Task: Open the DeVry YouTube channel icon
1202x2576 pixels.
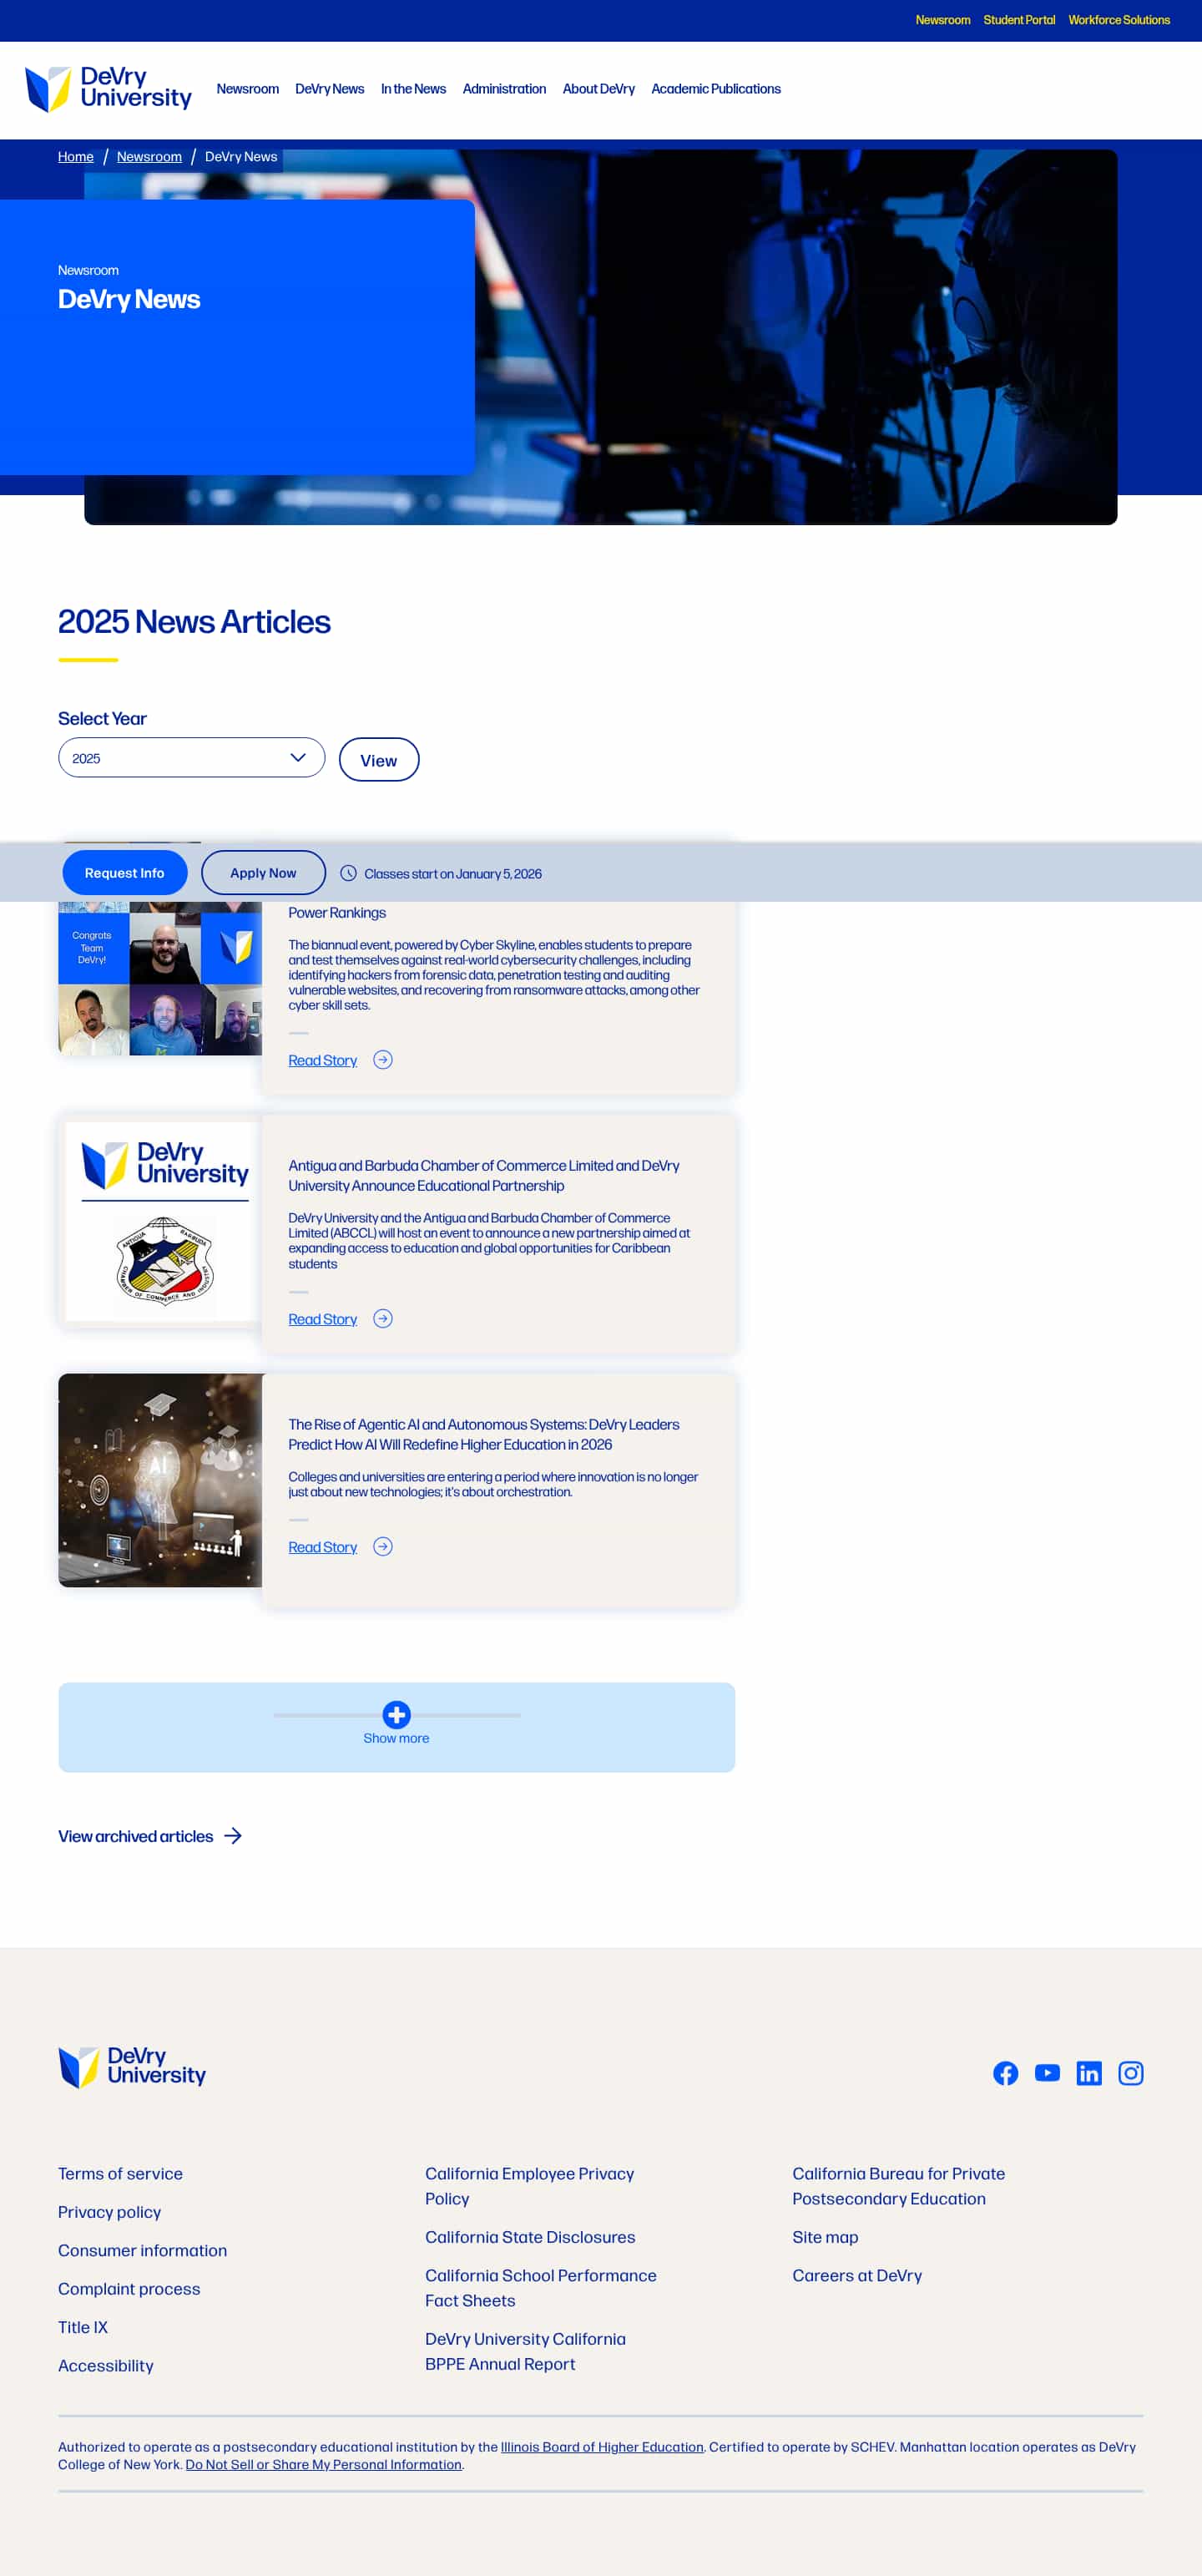Action: pyautogui.click(x=1047, y=2073)
